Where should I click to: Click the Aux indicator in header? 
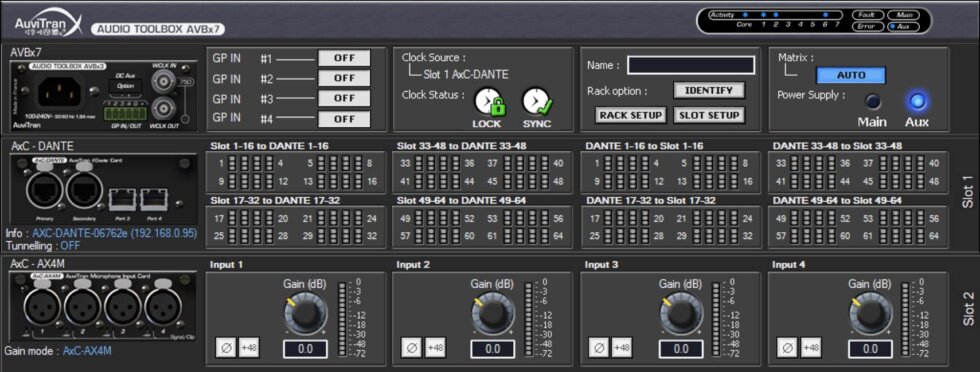click(903, 27)
